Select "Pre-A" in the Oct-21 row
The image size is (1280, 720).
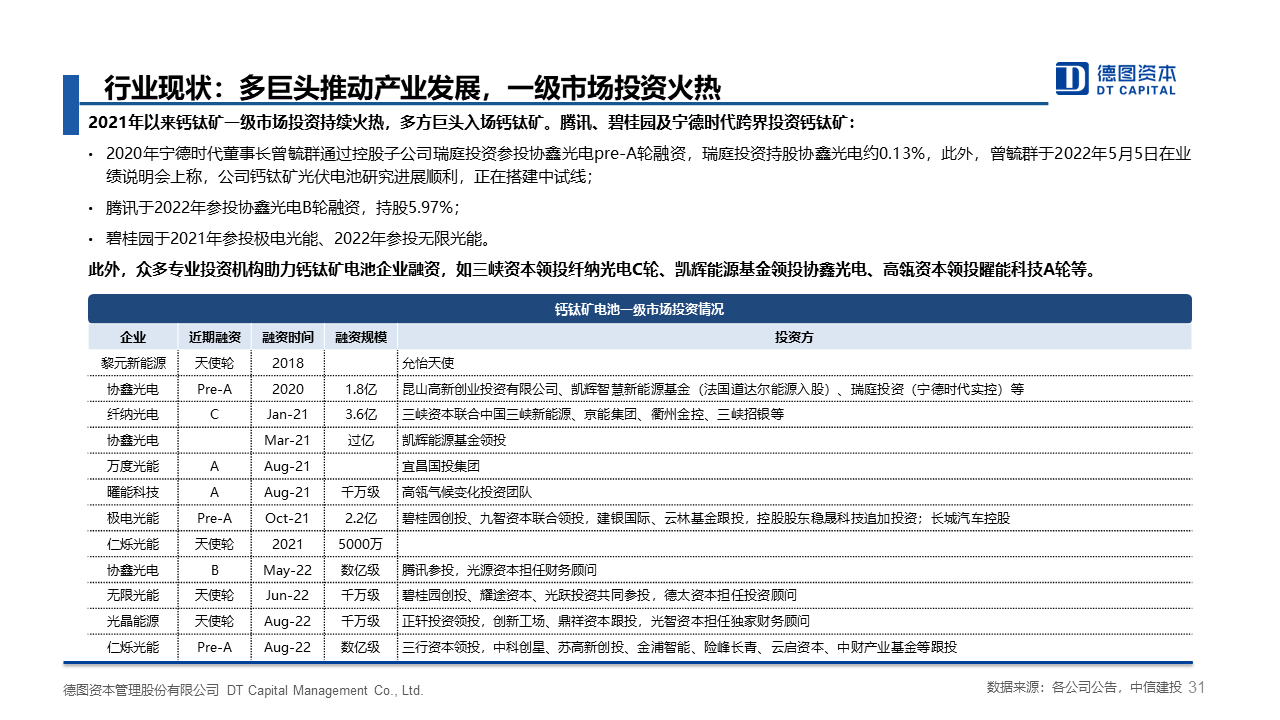pos(214,518)
